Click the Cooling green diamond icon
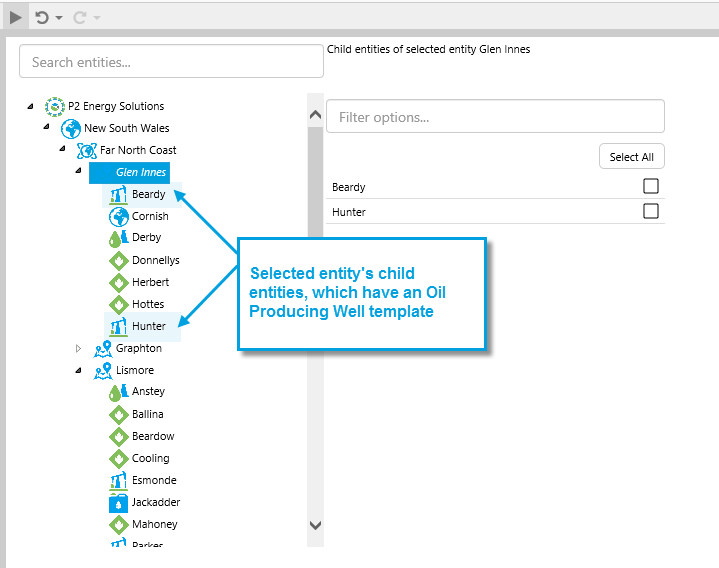719x568 pixels. coord(119,459)
